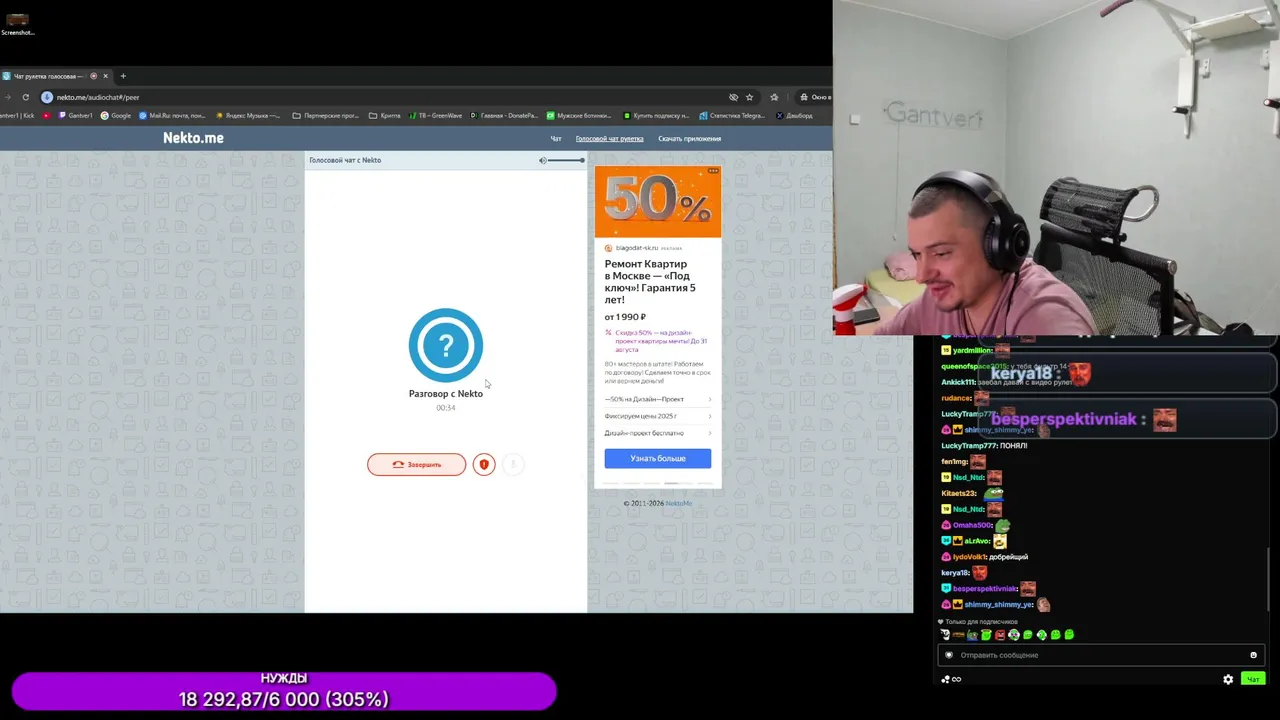This screenshot has width=1280, height=720.
Task: Open the browser extensions icon
Action: click(774, 97)
